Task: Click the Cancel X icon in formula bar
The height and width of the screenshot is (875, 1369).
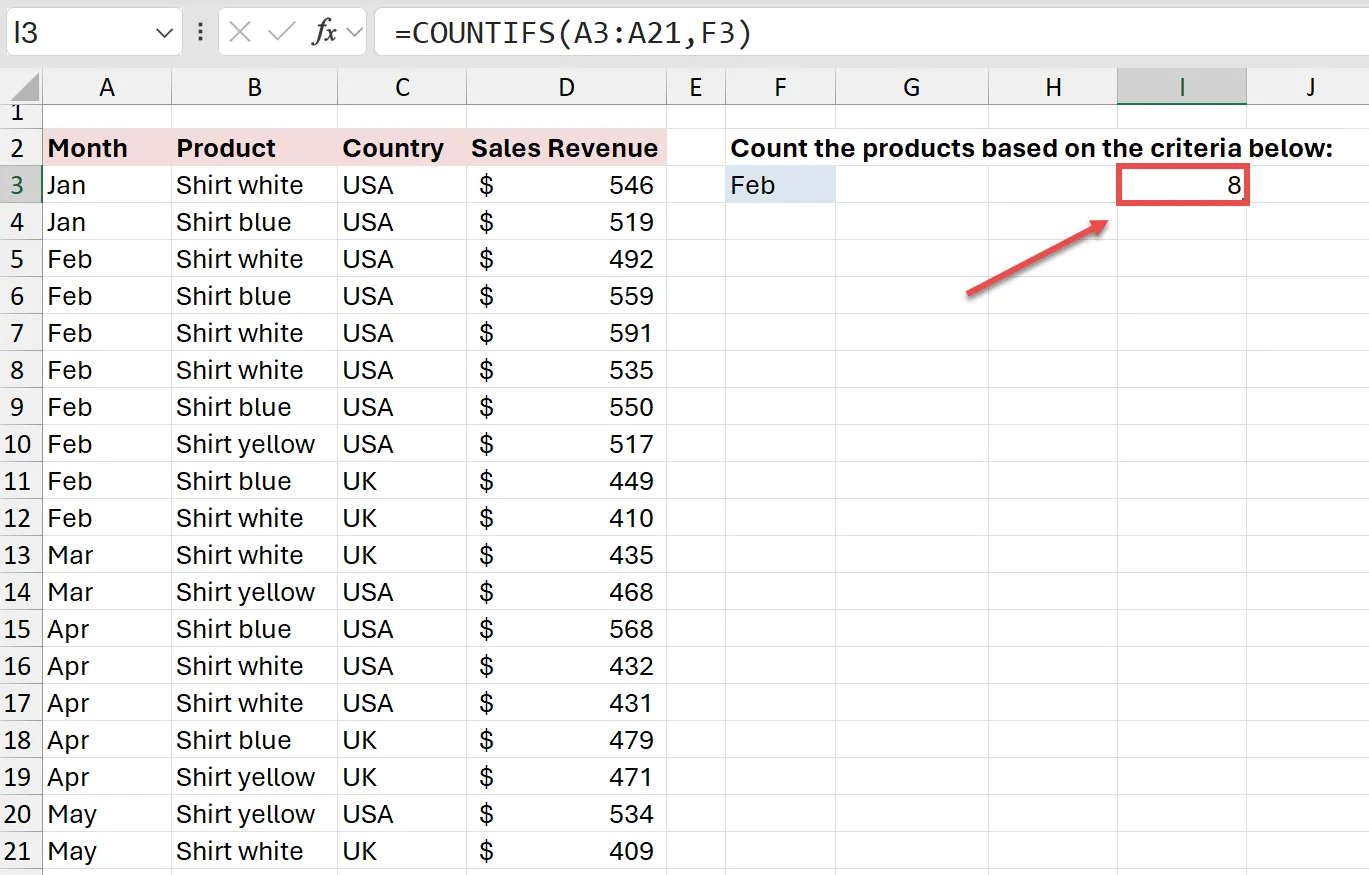Action: coord(240,33)
